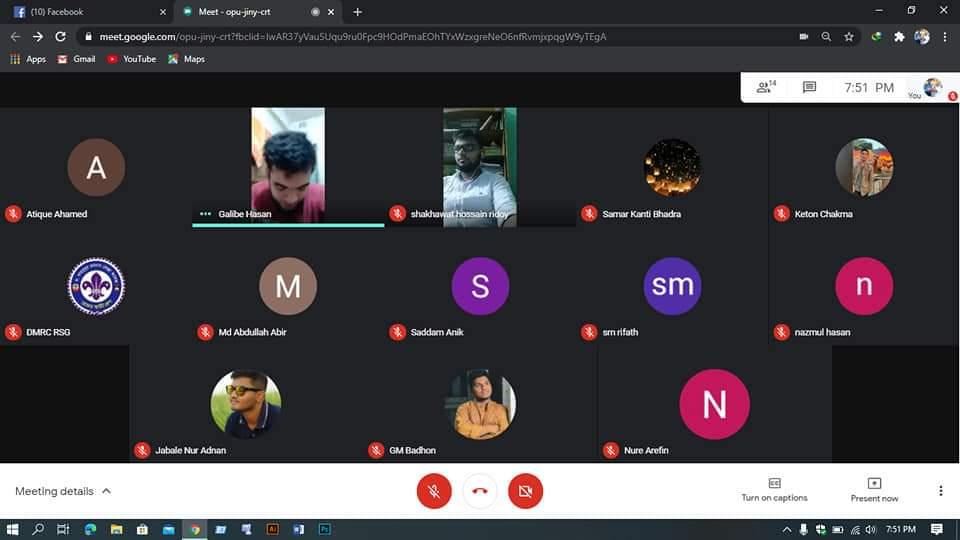Leave the call with red hang-up button
The width and height of the screenshot is (960, 540).
480,491
